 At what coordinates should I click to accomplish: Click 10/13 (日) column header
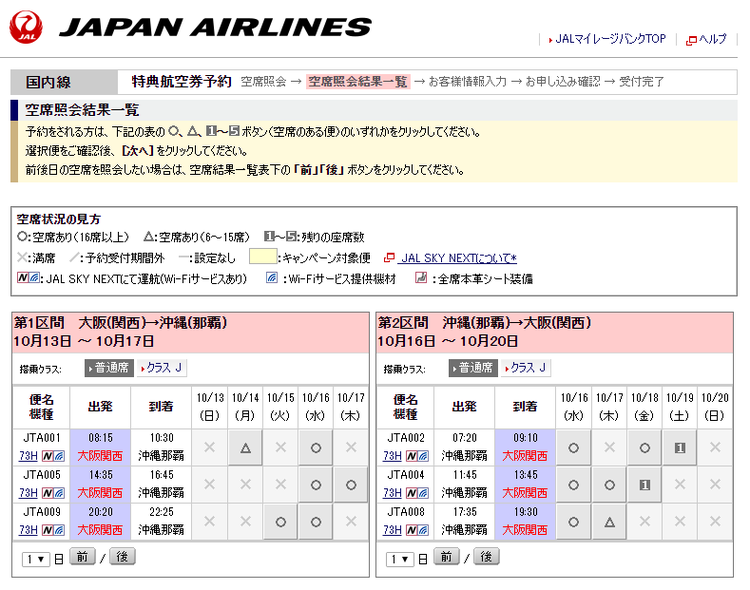click(x=210, y=407)
